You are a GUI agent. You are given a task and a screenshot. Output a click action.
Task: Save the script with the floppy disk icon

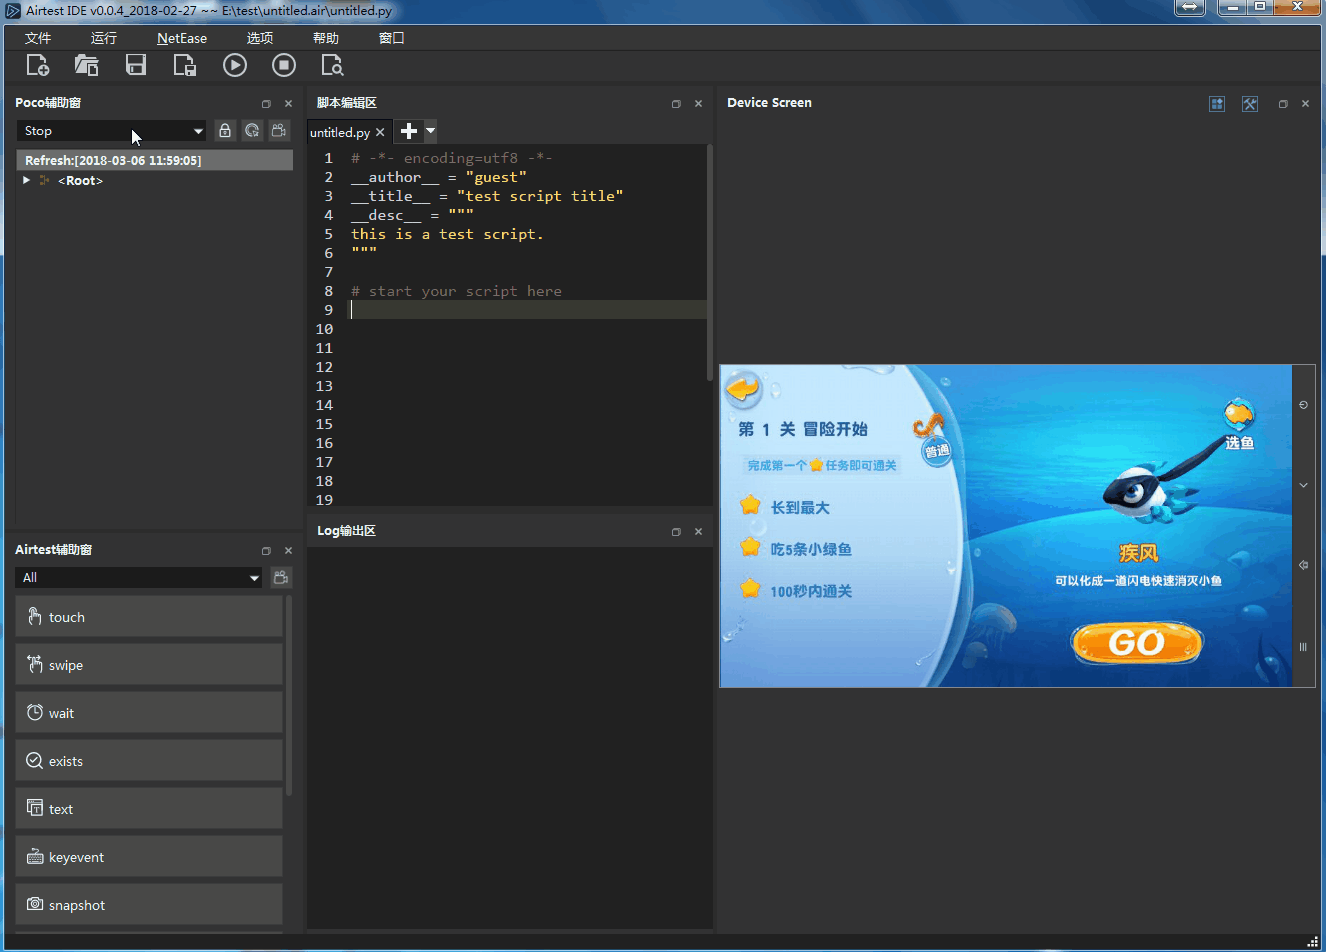(x=136, y=65)
